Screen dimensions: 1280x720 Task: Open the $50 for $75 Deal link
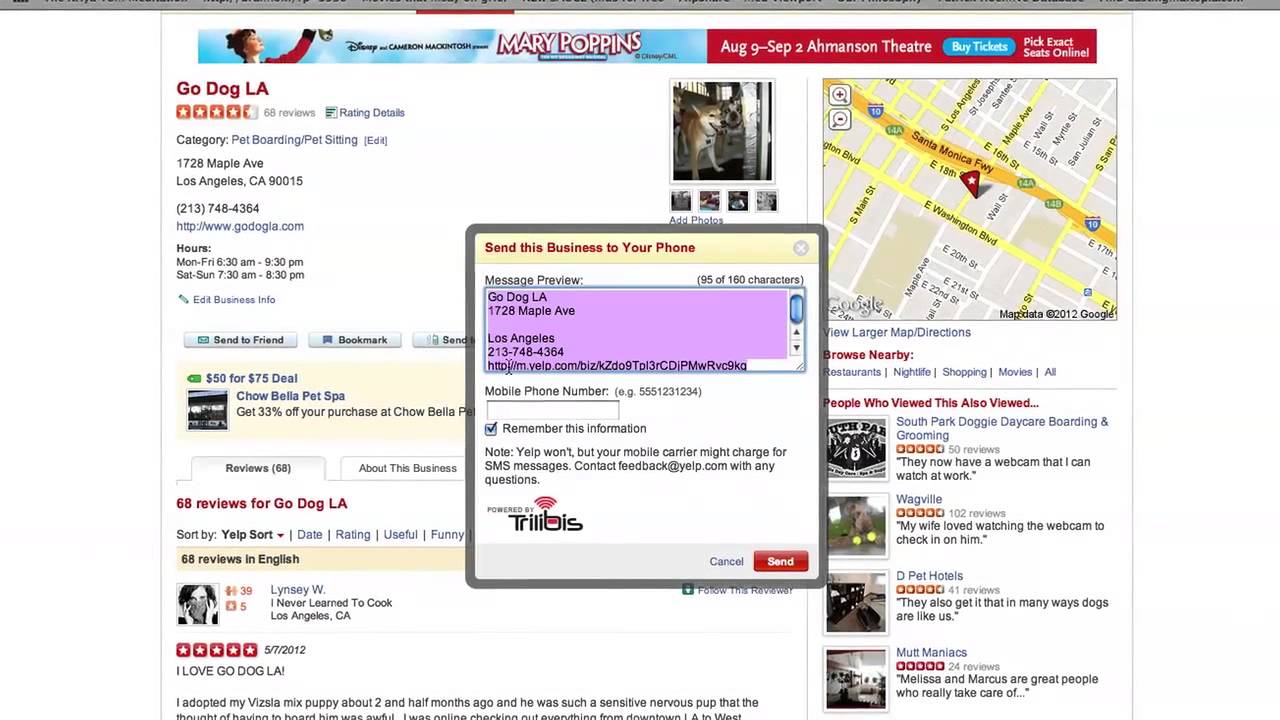[x=251, y=378]
